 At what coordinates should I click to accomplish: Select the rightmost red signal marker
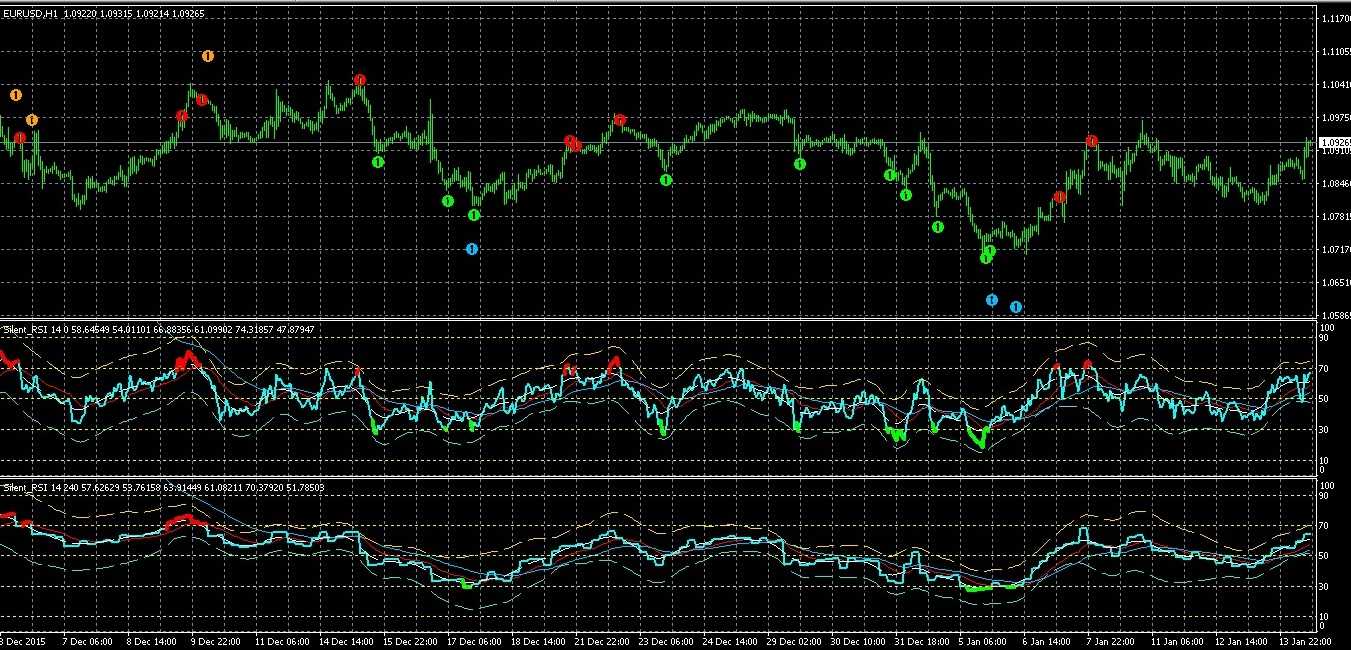pos(1092,141)
